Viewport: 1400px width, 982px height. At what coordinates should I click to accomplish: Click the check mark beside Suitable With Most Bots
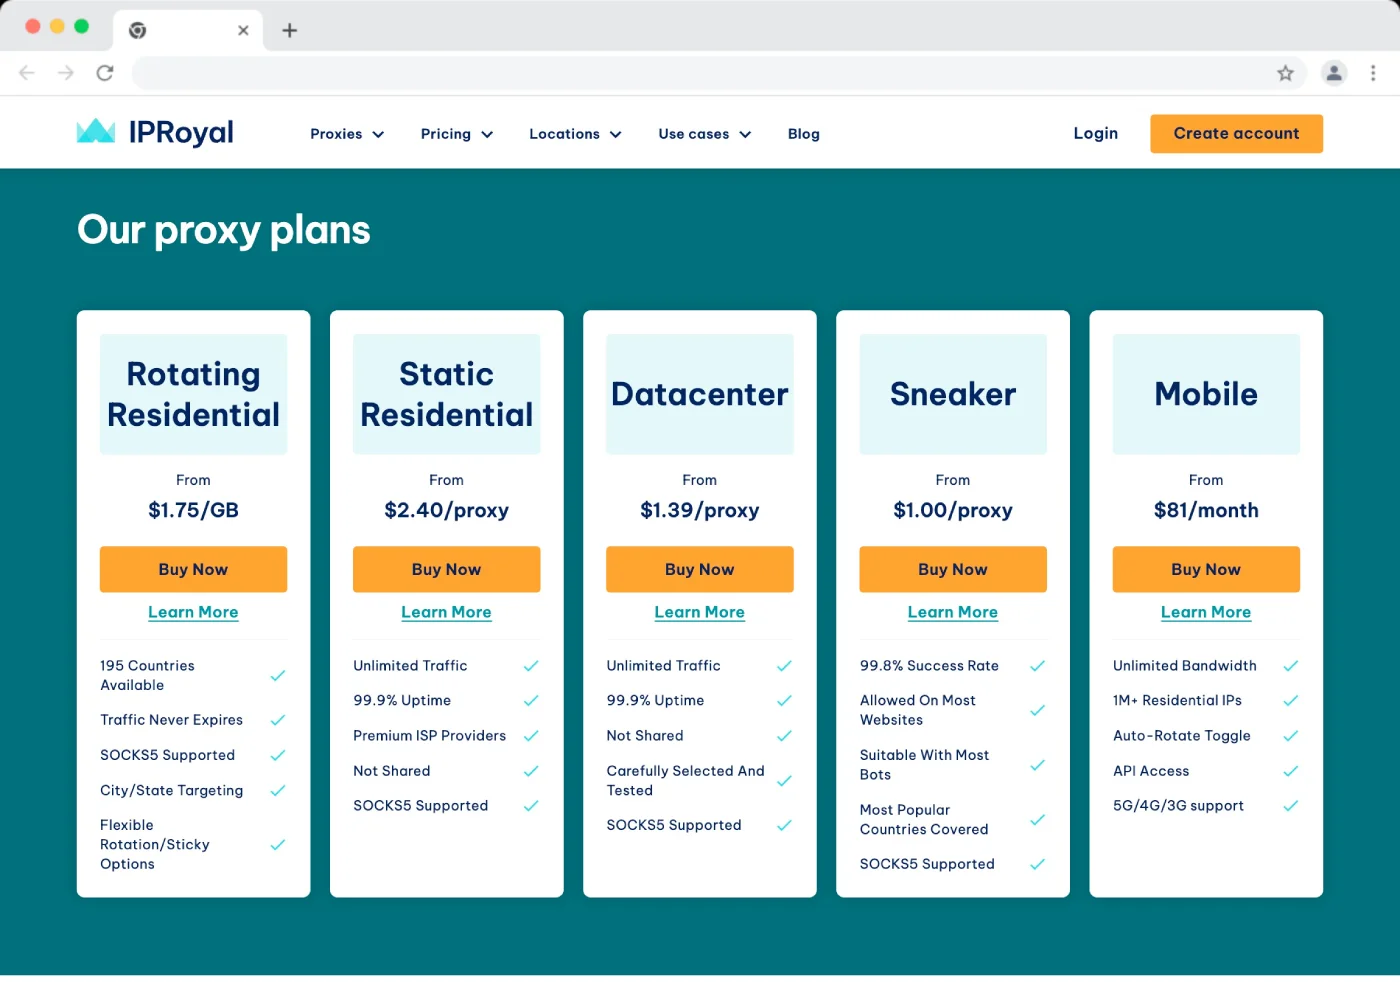coord(1037,765)
